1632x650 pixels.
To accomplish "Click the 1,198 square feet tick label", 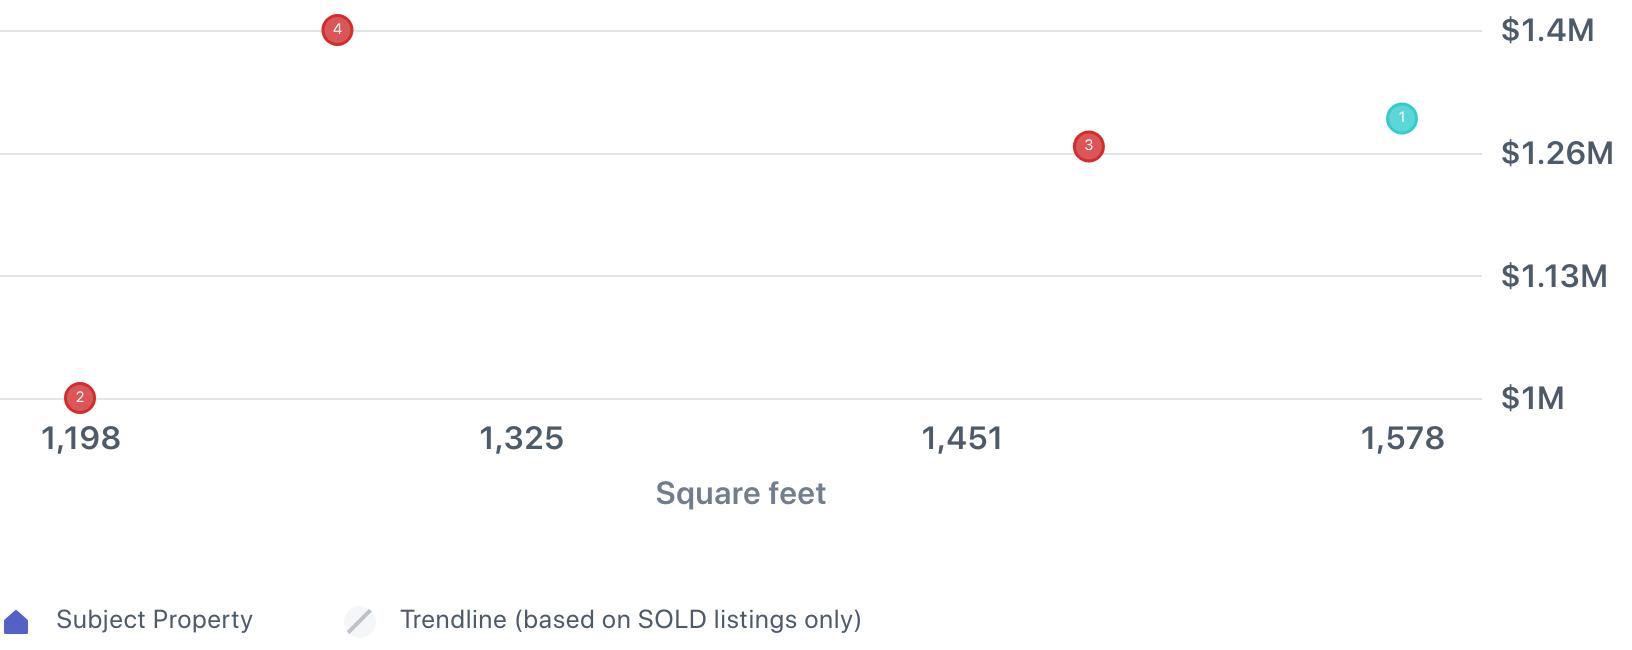I will 80,438.
